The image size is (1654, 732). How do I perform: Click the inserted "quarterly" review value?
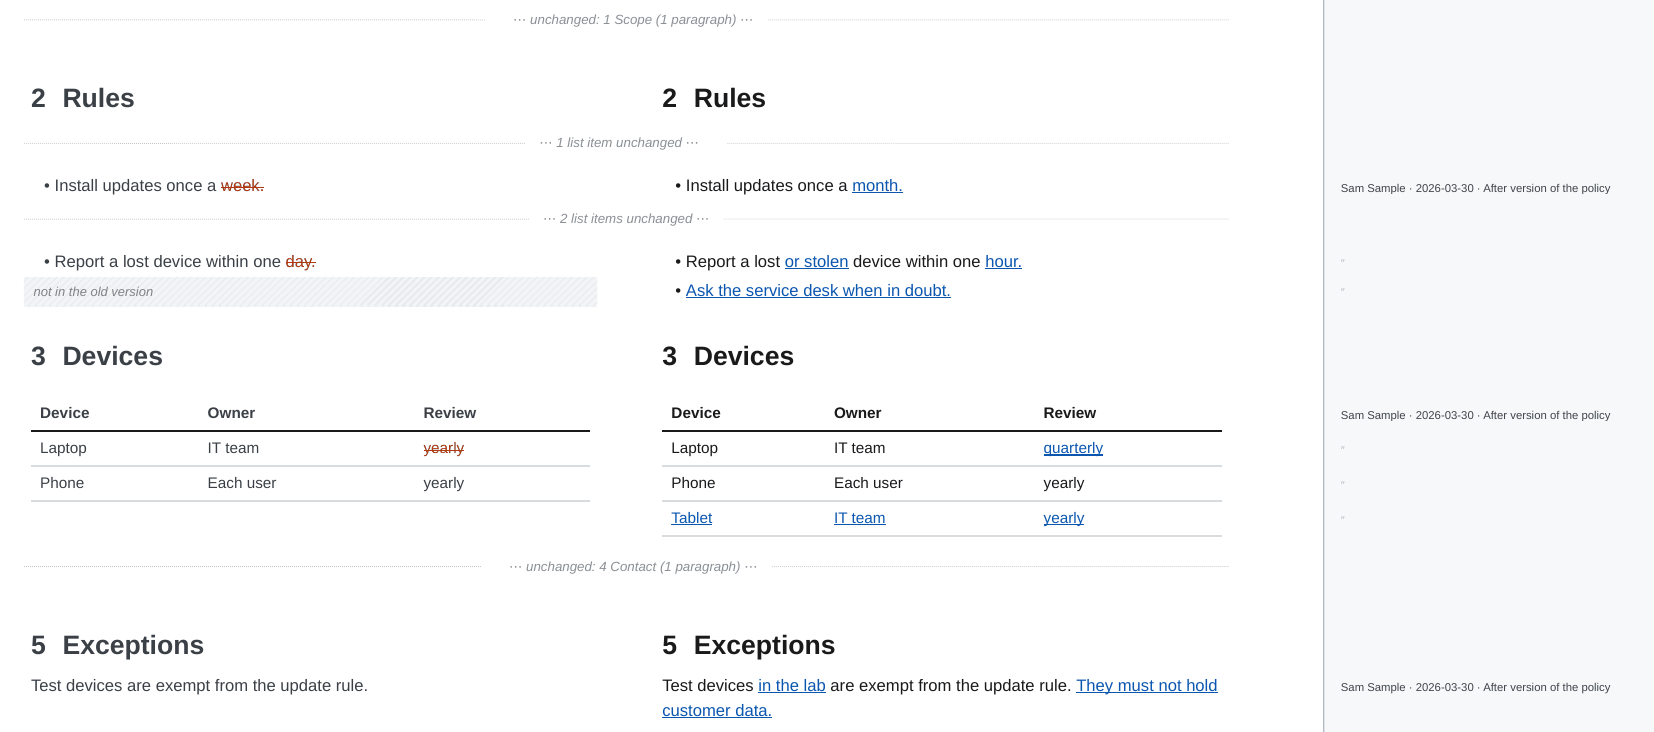tap(1073, 448)
